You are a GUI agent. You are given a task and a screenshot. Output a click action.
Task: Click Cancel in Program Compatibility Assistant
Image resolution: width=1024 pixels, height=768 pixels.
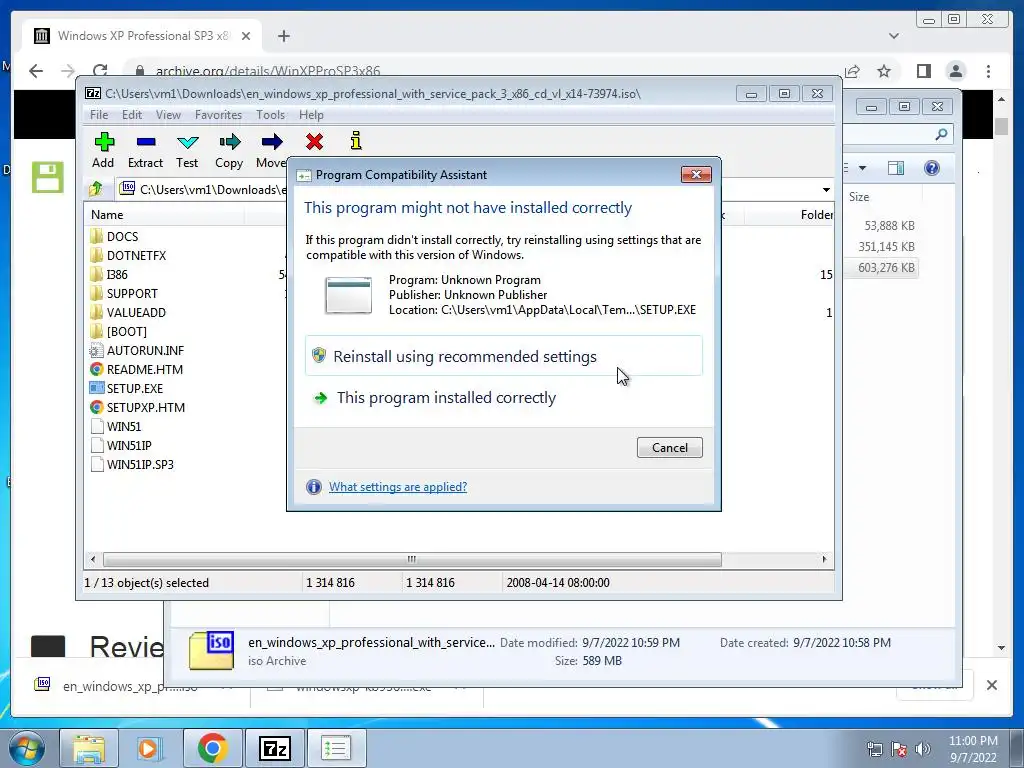669,447
